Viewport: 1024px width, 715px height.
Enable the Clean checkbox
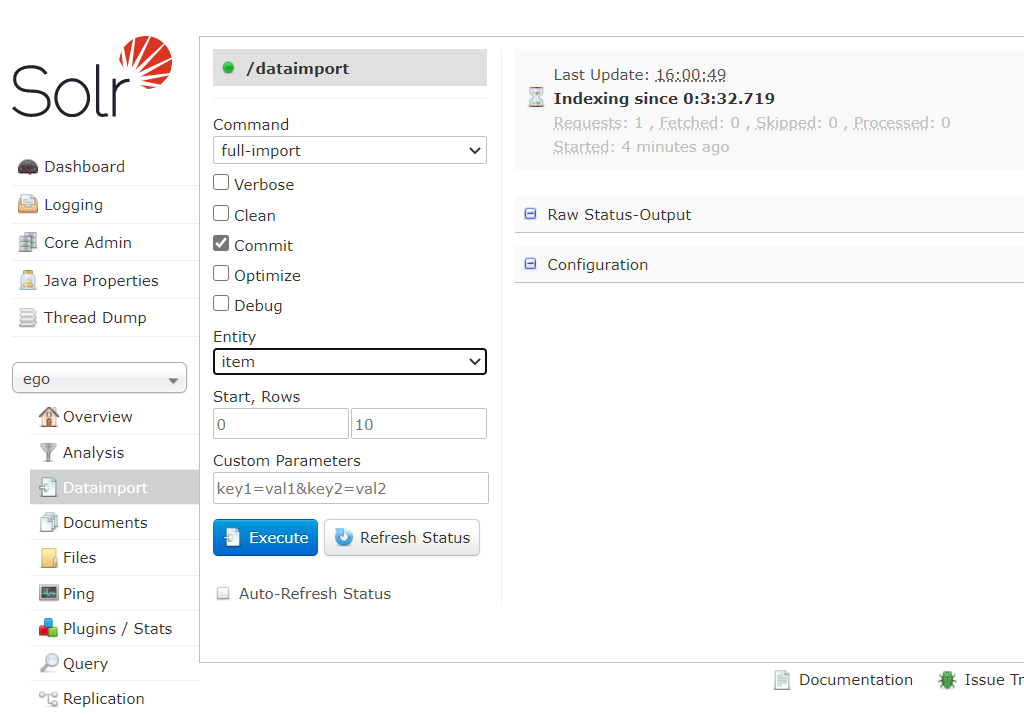point(221,214)
